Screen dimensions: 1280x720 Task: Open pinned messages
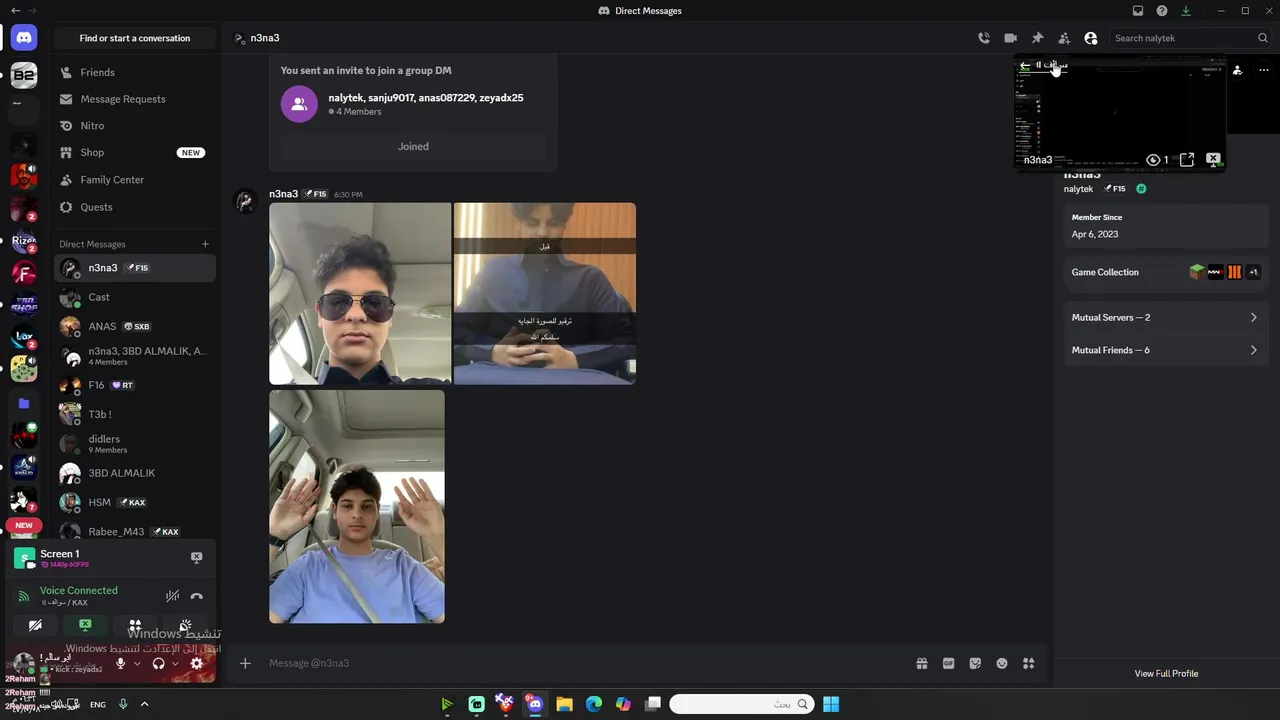pyautogui.click(x=1037, y=38)
